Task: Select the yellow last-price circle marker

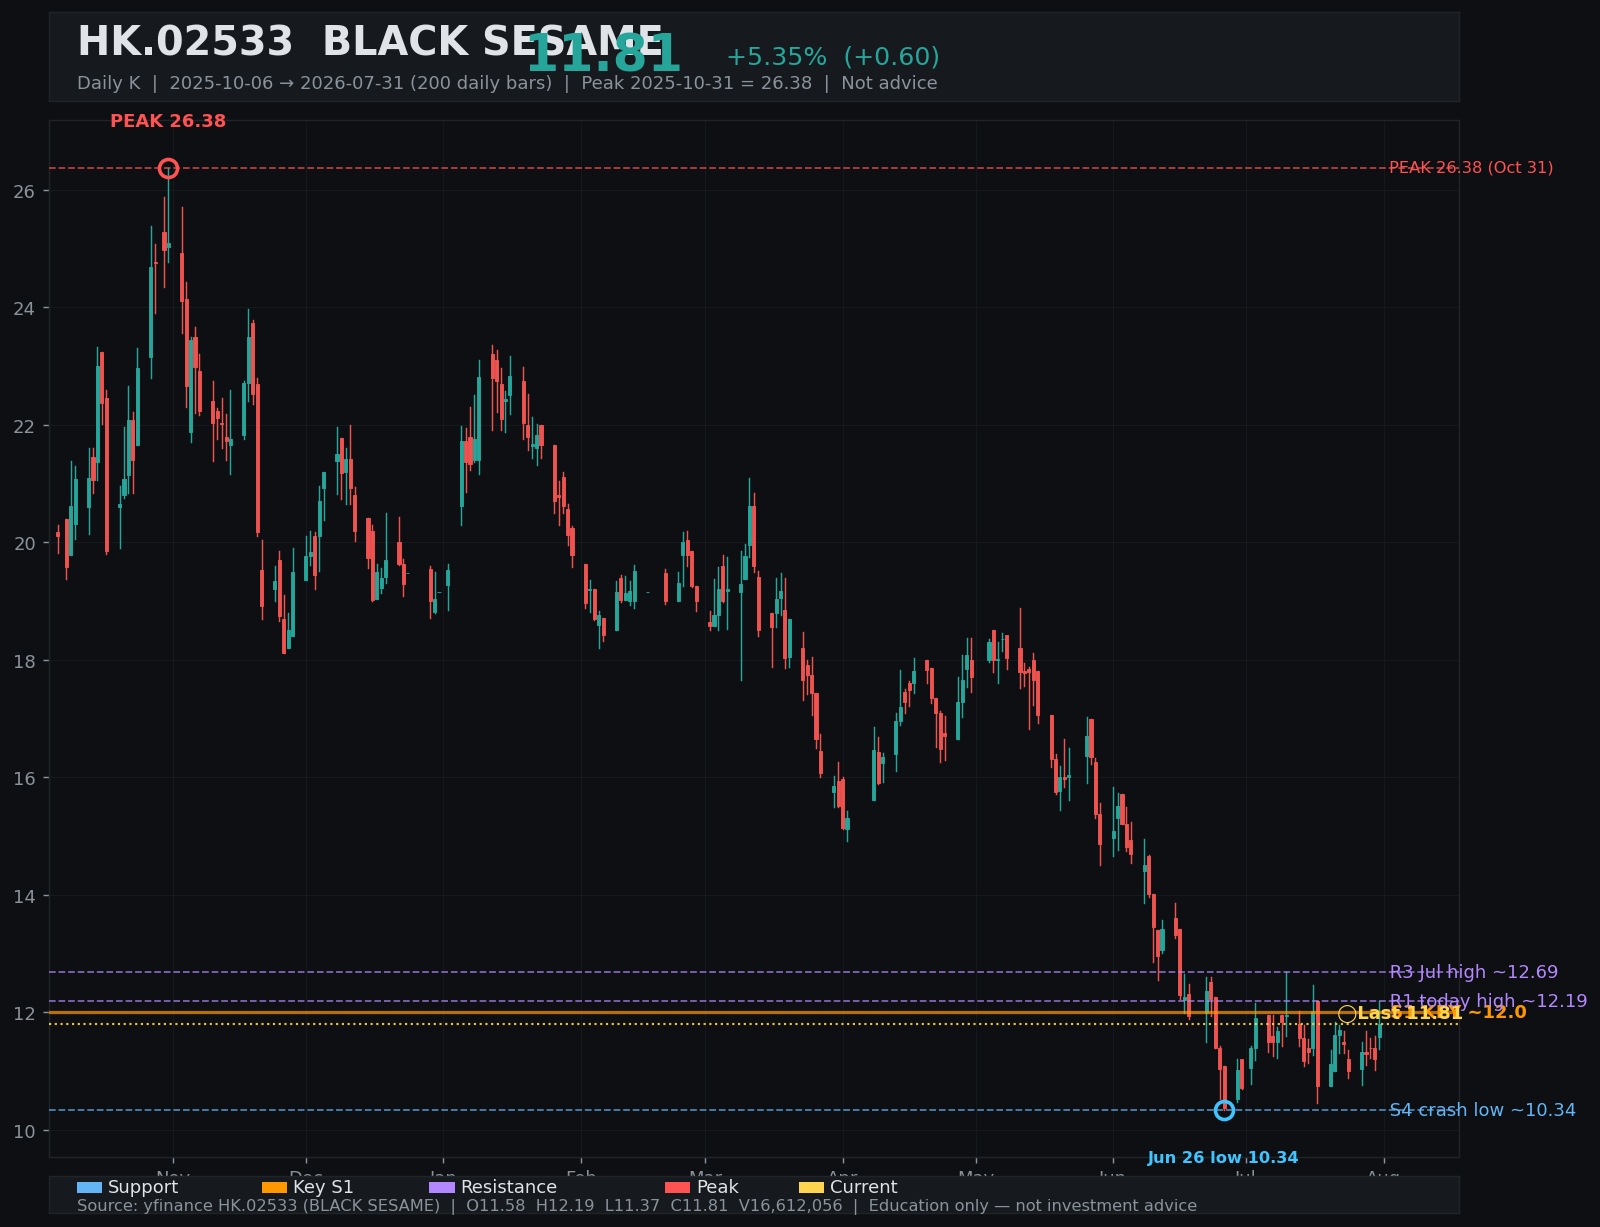Action: [1347, 1014]
